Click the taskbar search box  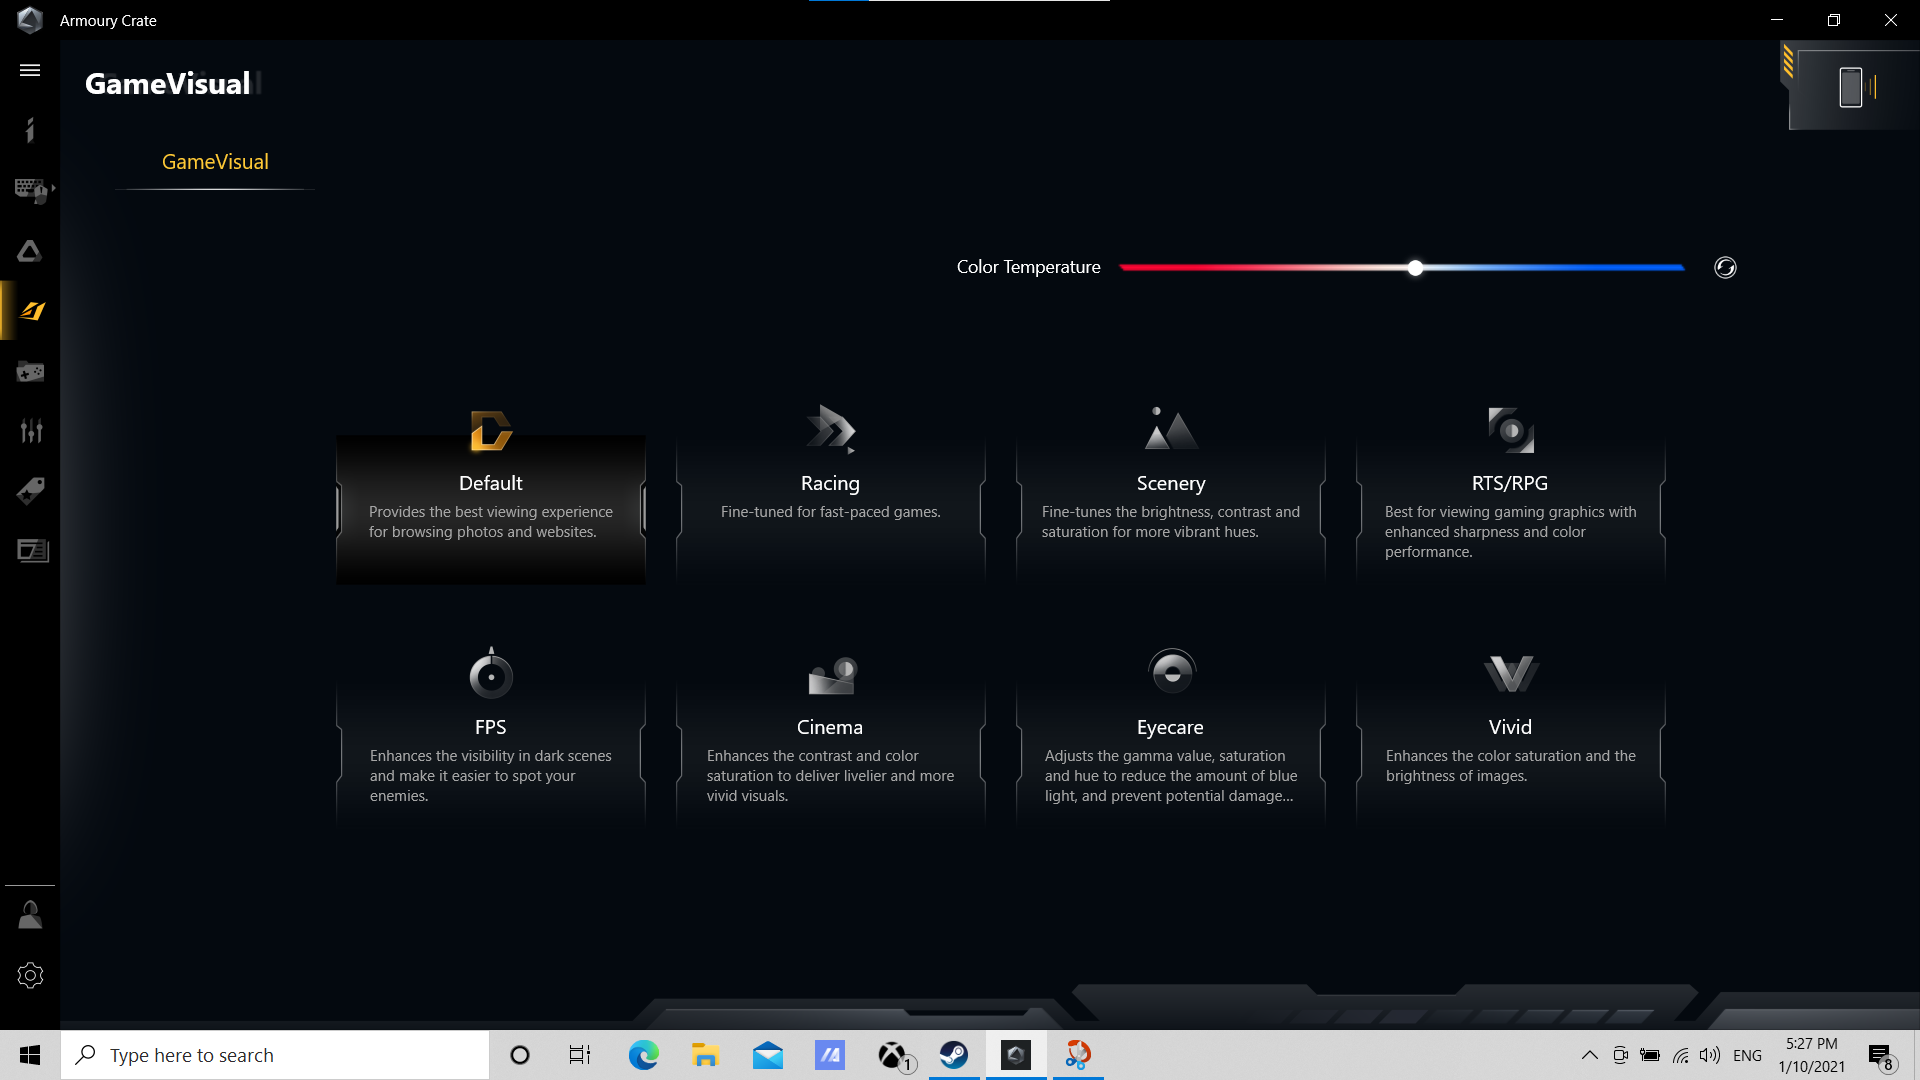[x=275, y=1055]
